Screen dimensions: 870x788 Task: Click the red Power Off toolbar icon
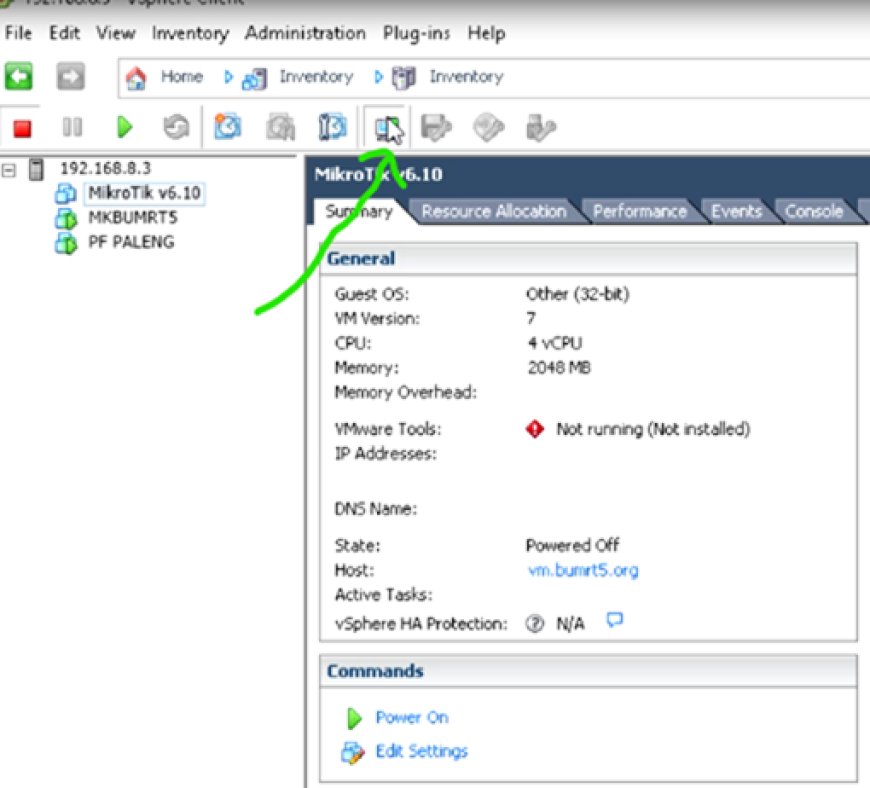22,128
